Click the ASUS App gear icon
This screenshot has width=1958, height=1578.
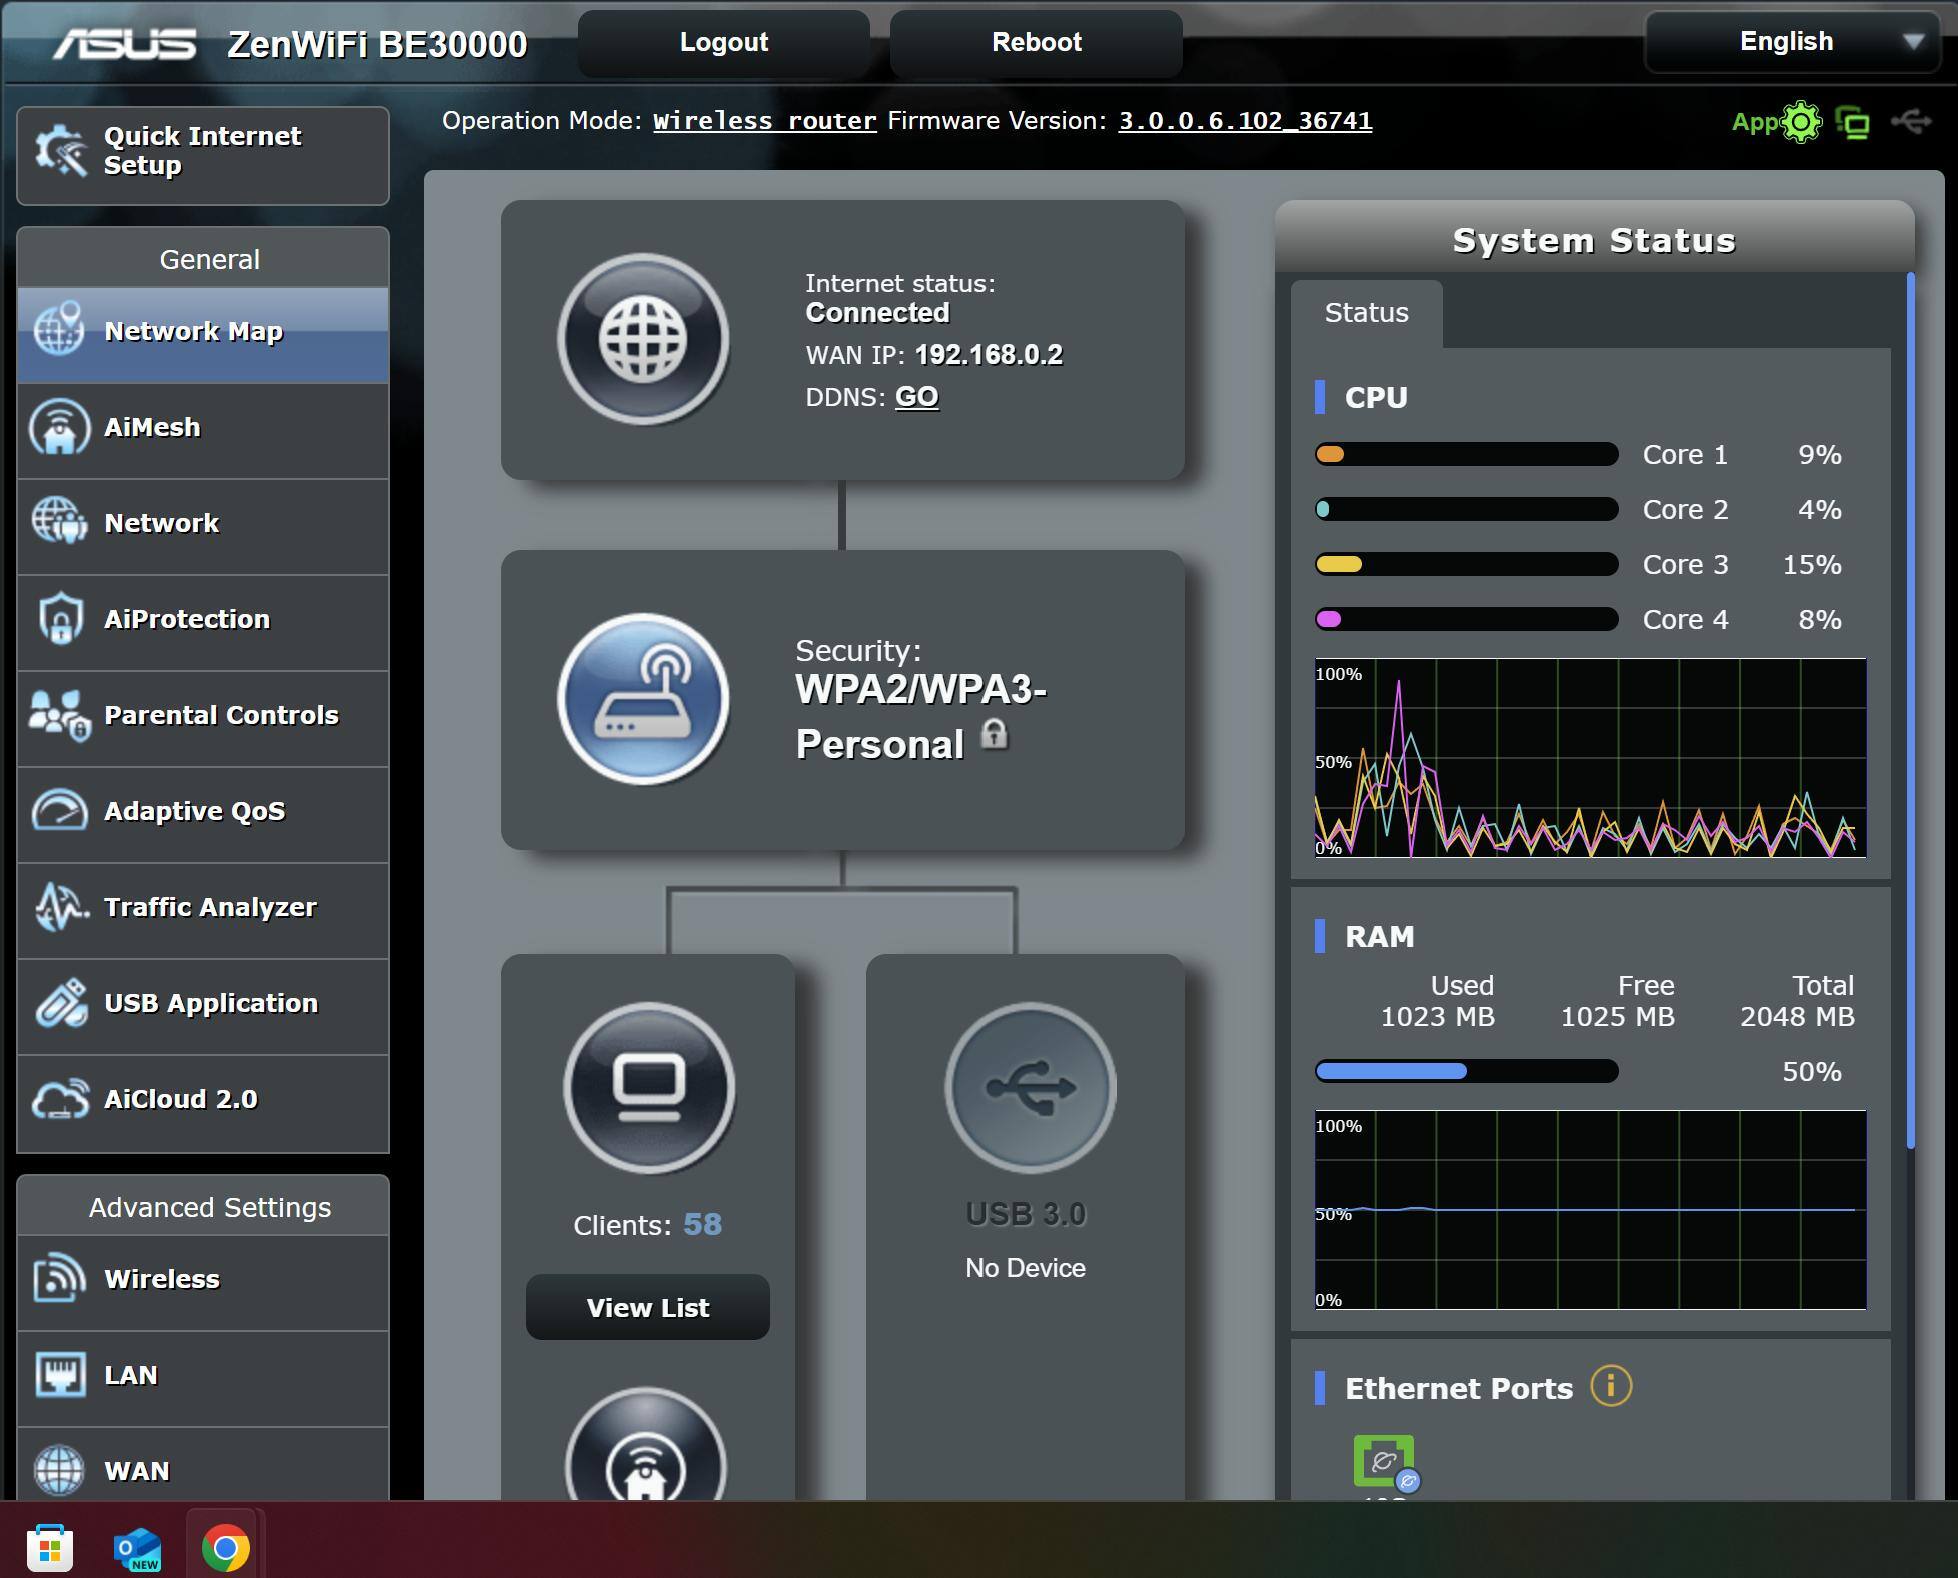coord(1801,122)
